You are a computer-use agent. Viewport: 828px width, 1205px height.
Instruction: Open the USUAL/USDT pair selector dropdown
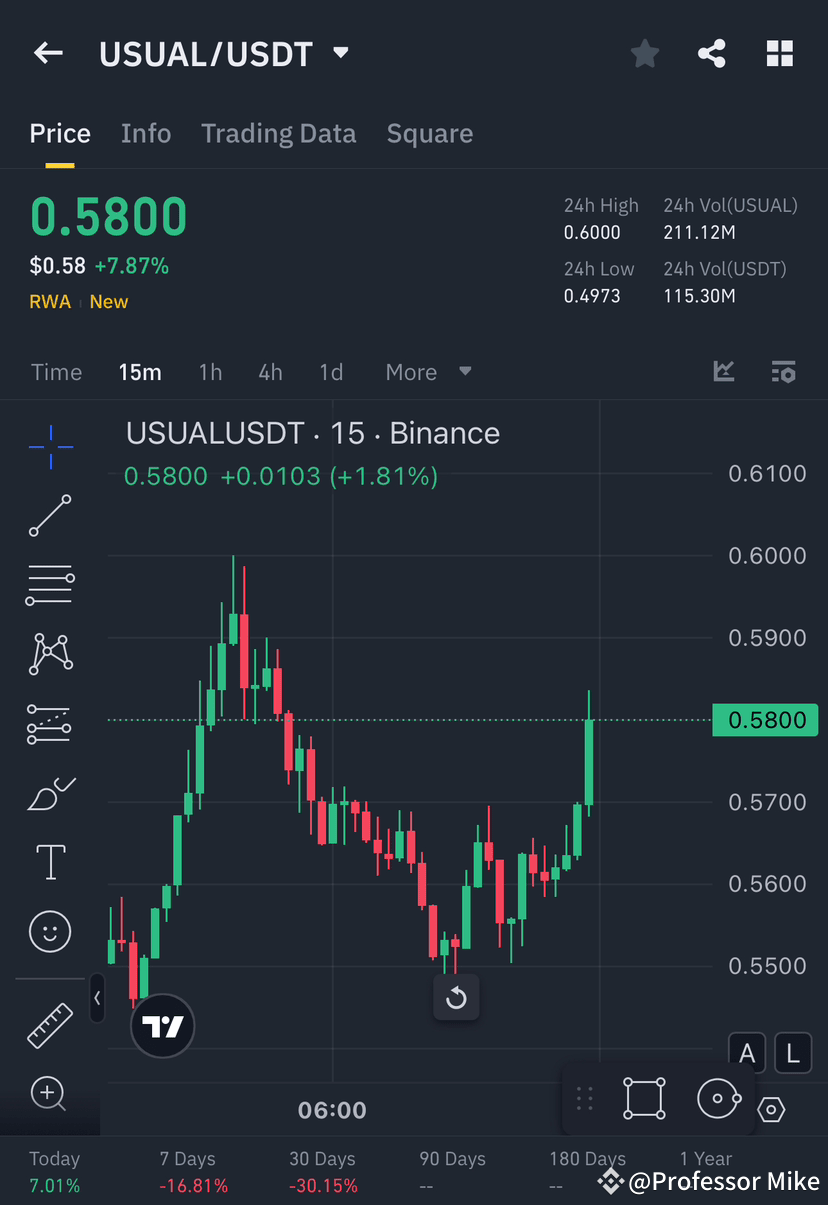point(340,55)
